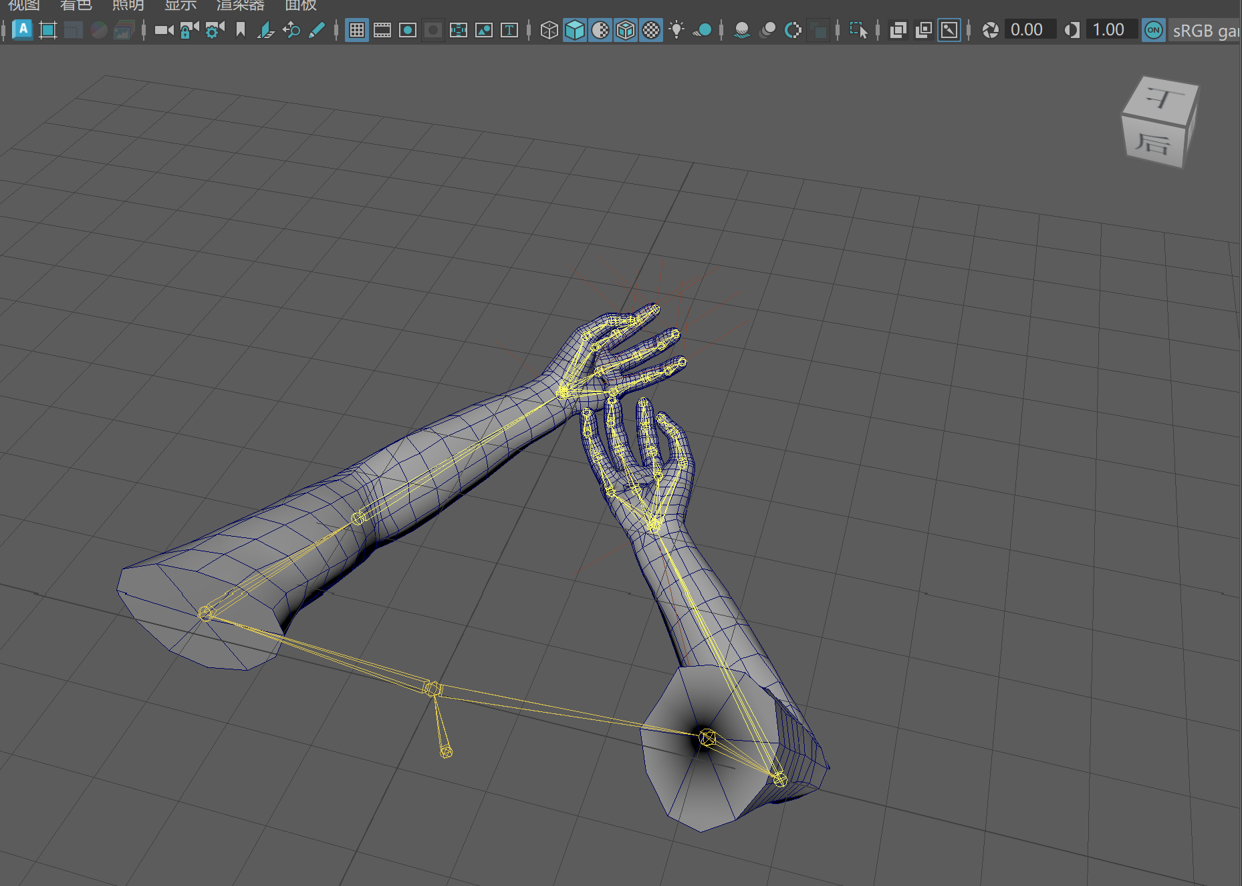Open the 显示 panel menu
The image size is (1242, 886).
[180, 5]
